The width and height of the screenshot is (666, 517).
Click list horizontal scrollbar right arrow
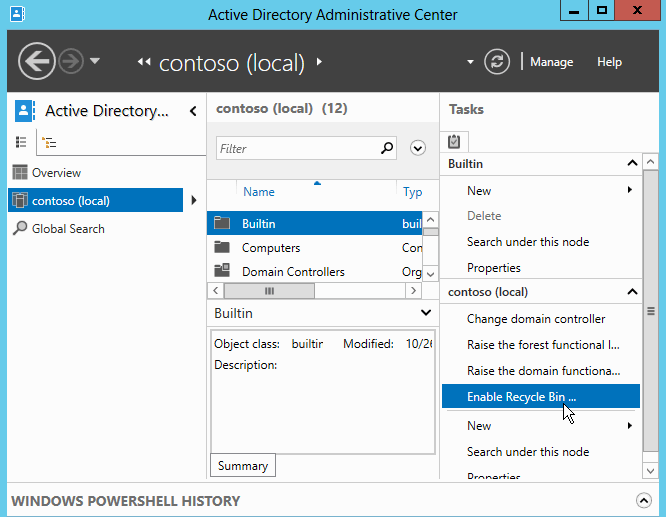coord(413,291)
